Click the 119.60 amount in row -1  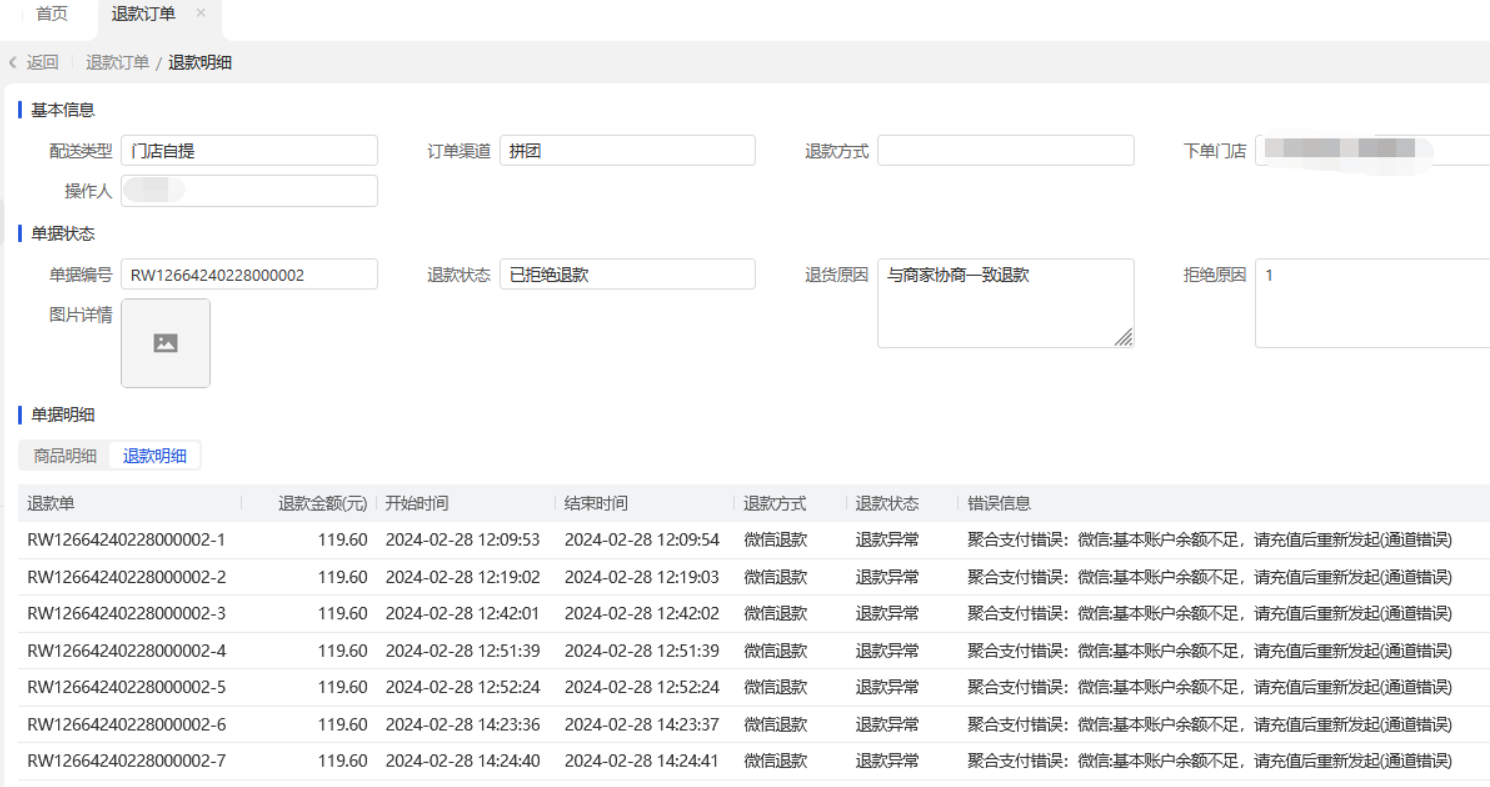tap(343, 540)
